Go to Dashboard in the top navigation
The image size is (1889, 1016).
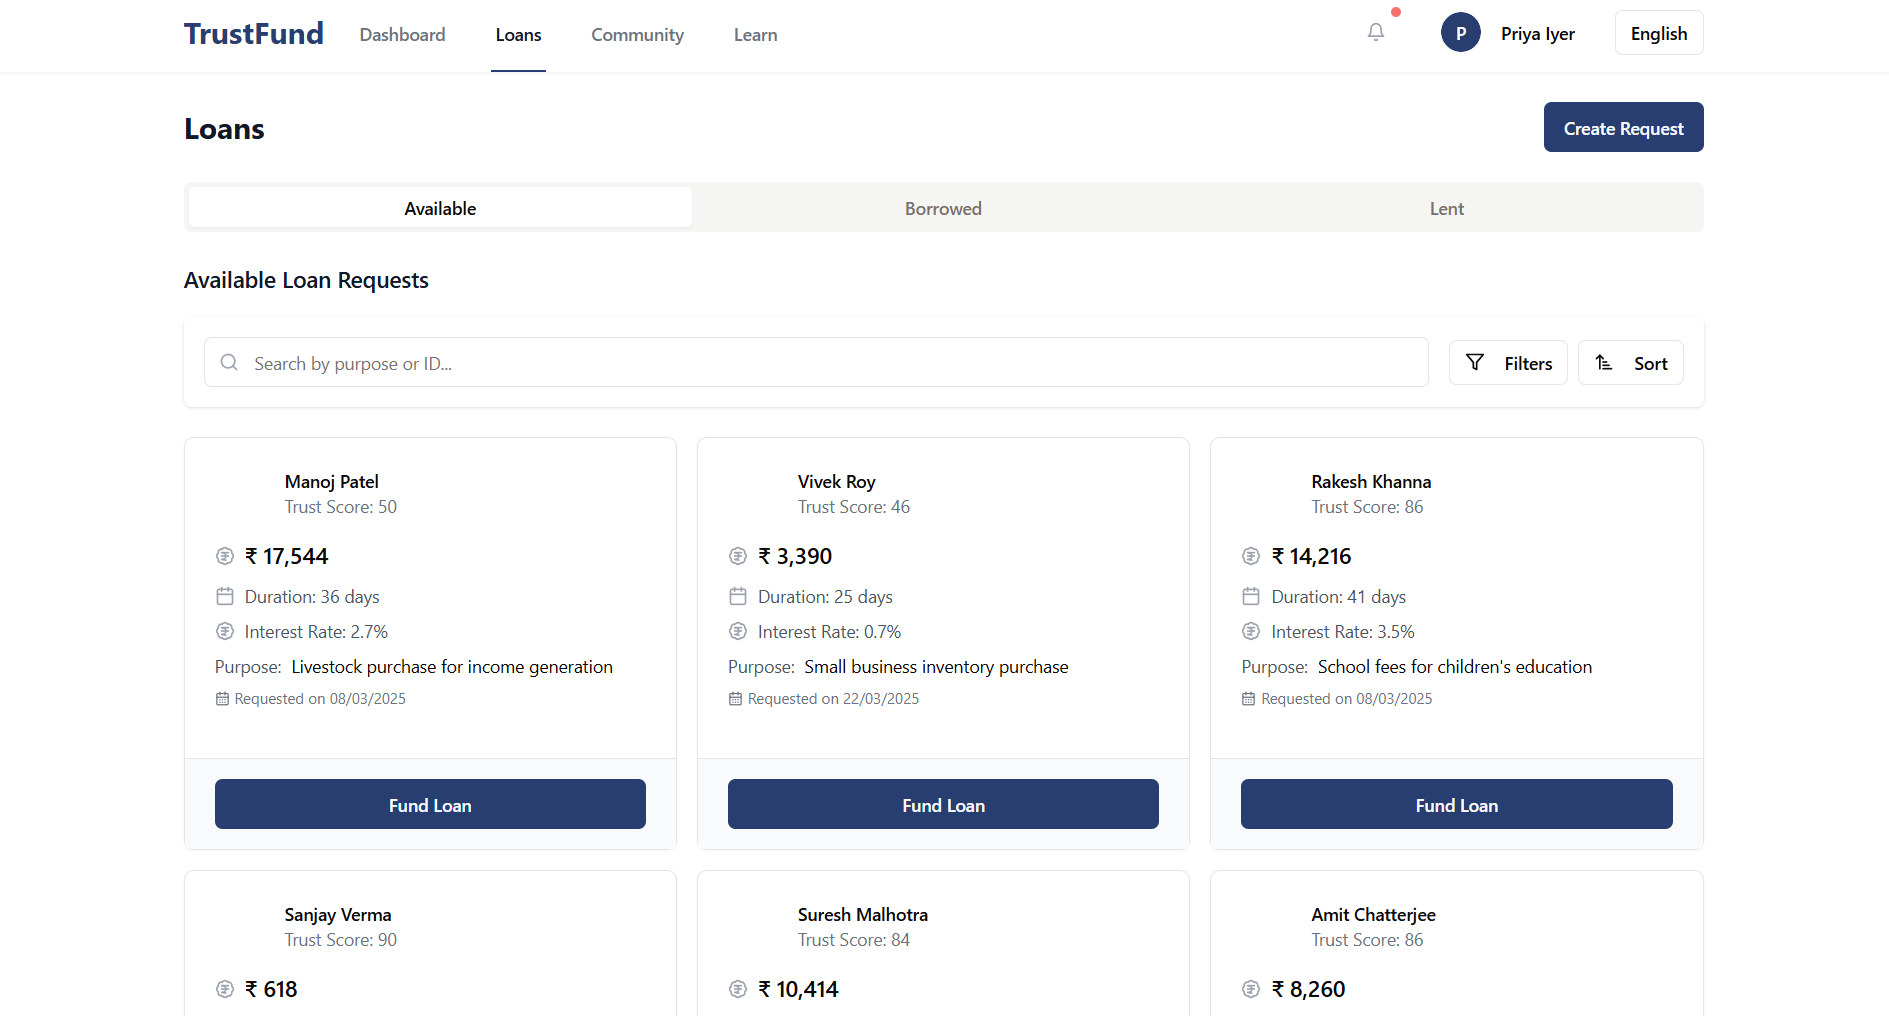pyautogui.click(x=402, y=35)
